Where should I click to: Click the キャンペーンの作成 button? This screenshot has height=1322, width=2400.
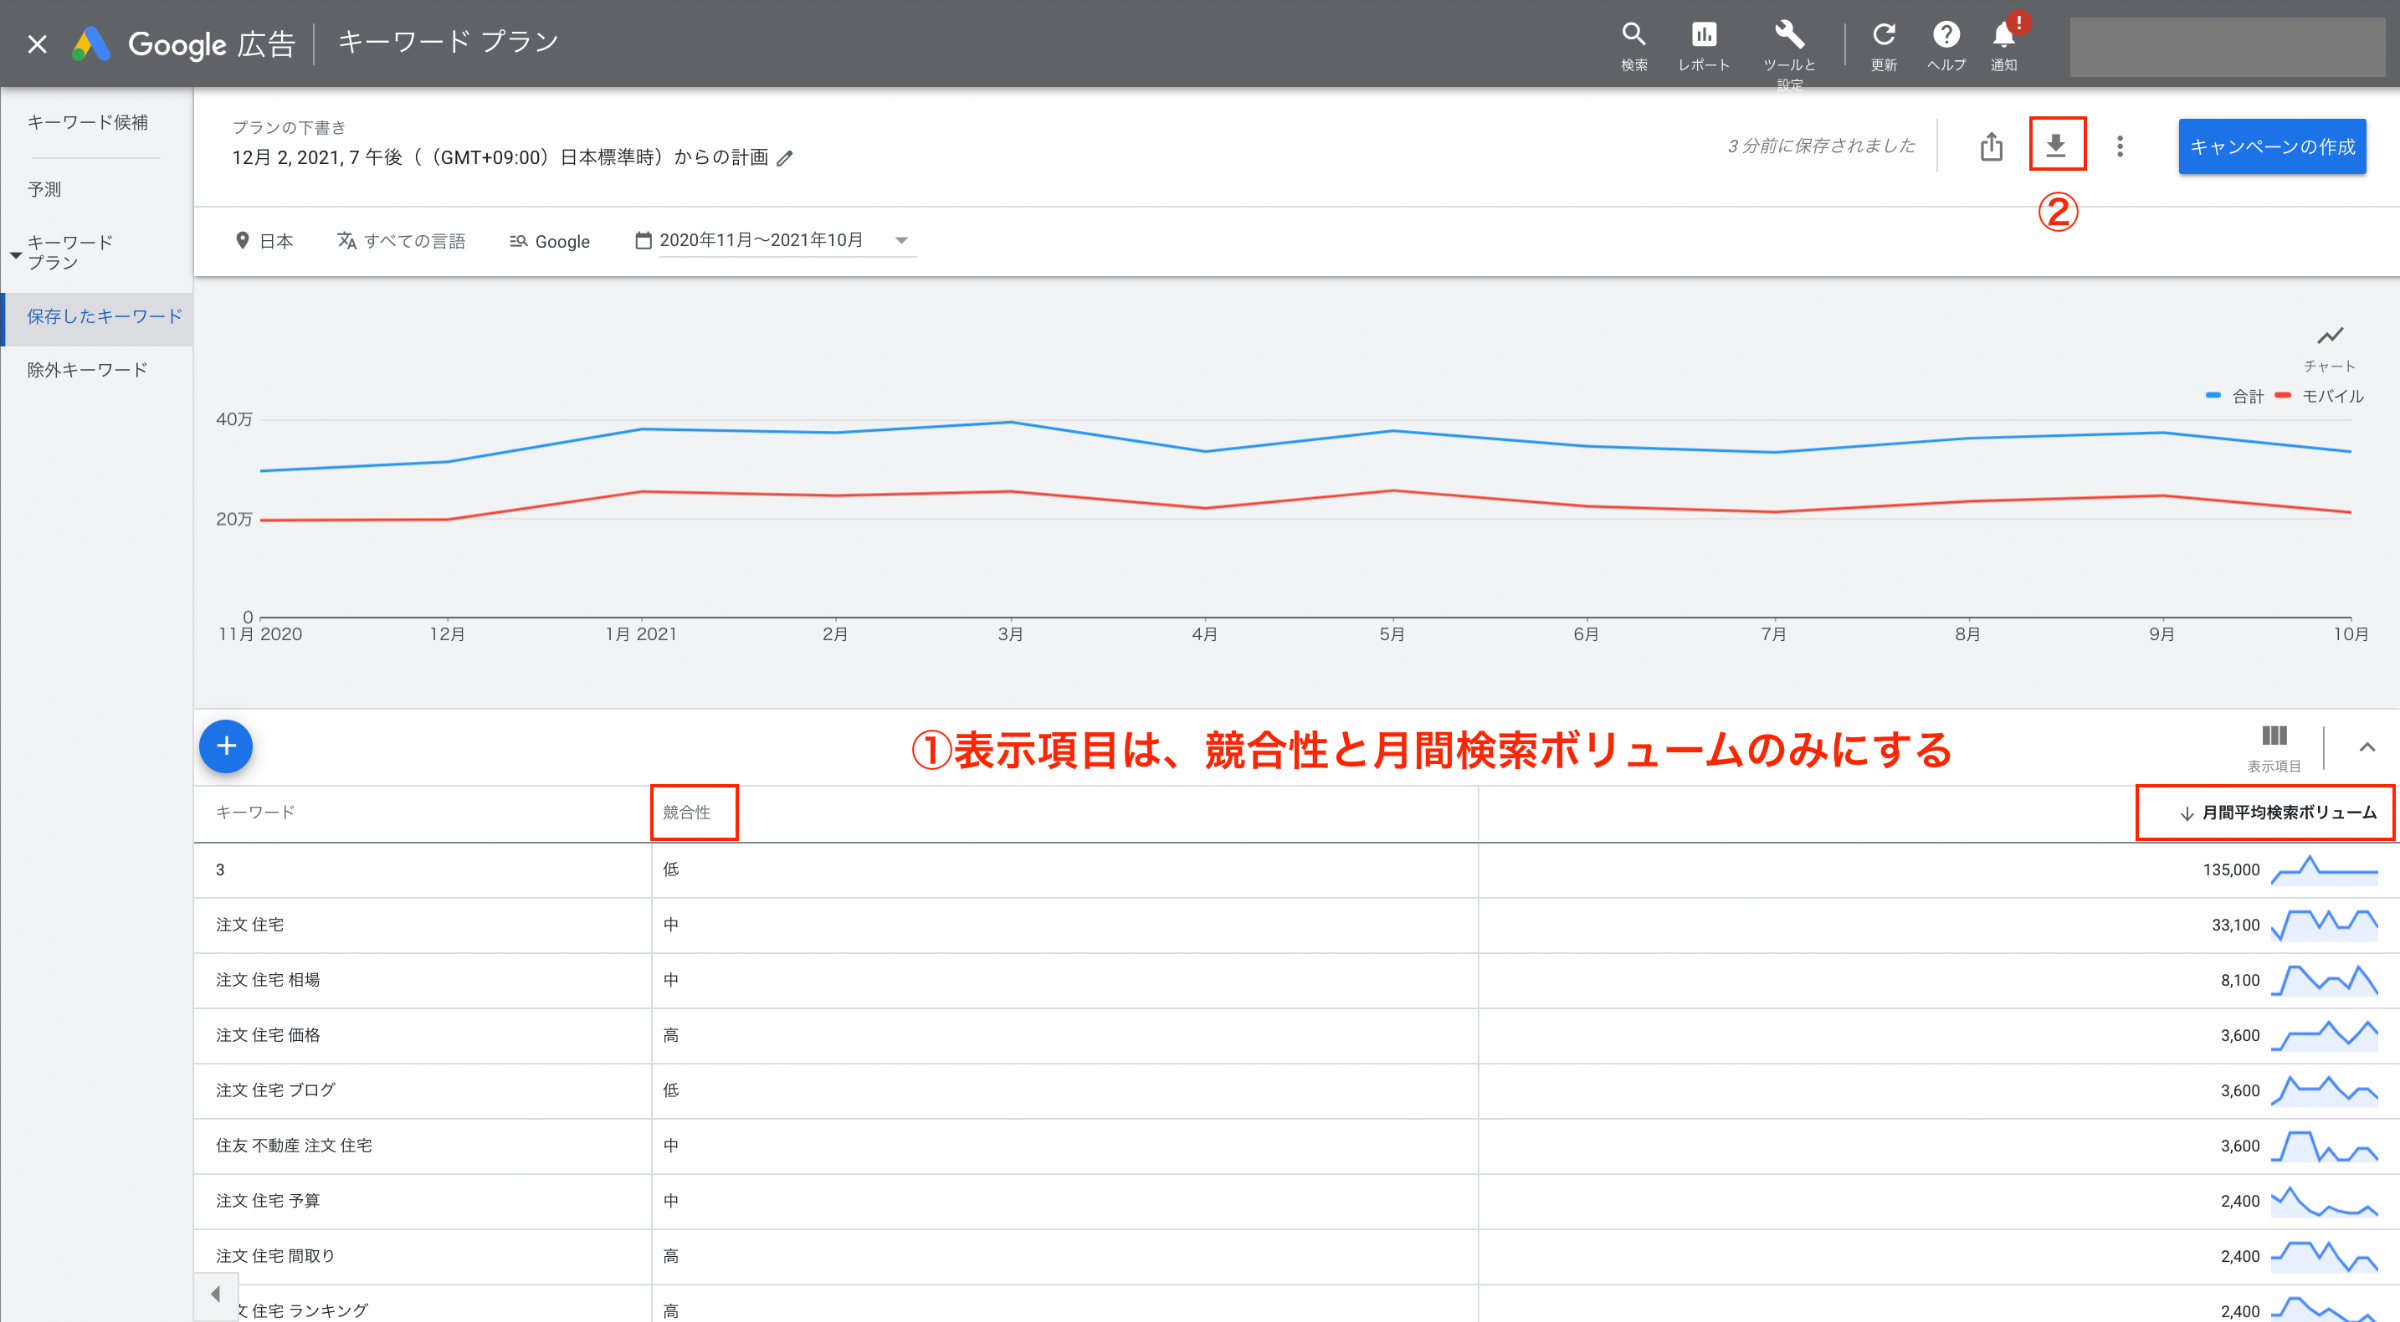tap(2272, 147)
